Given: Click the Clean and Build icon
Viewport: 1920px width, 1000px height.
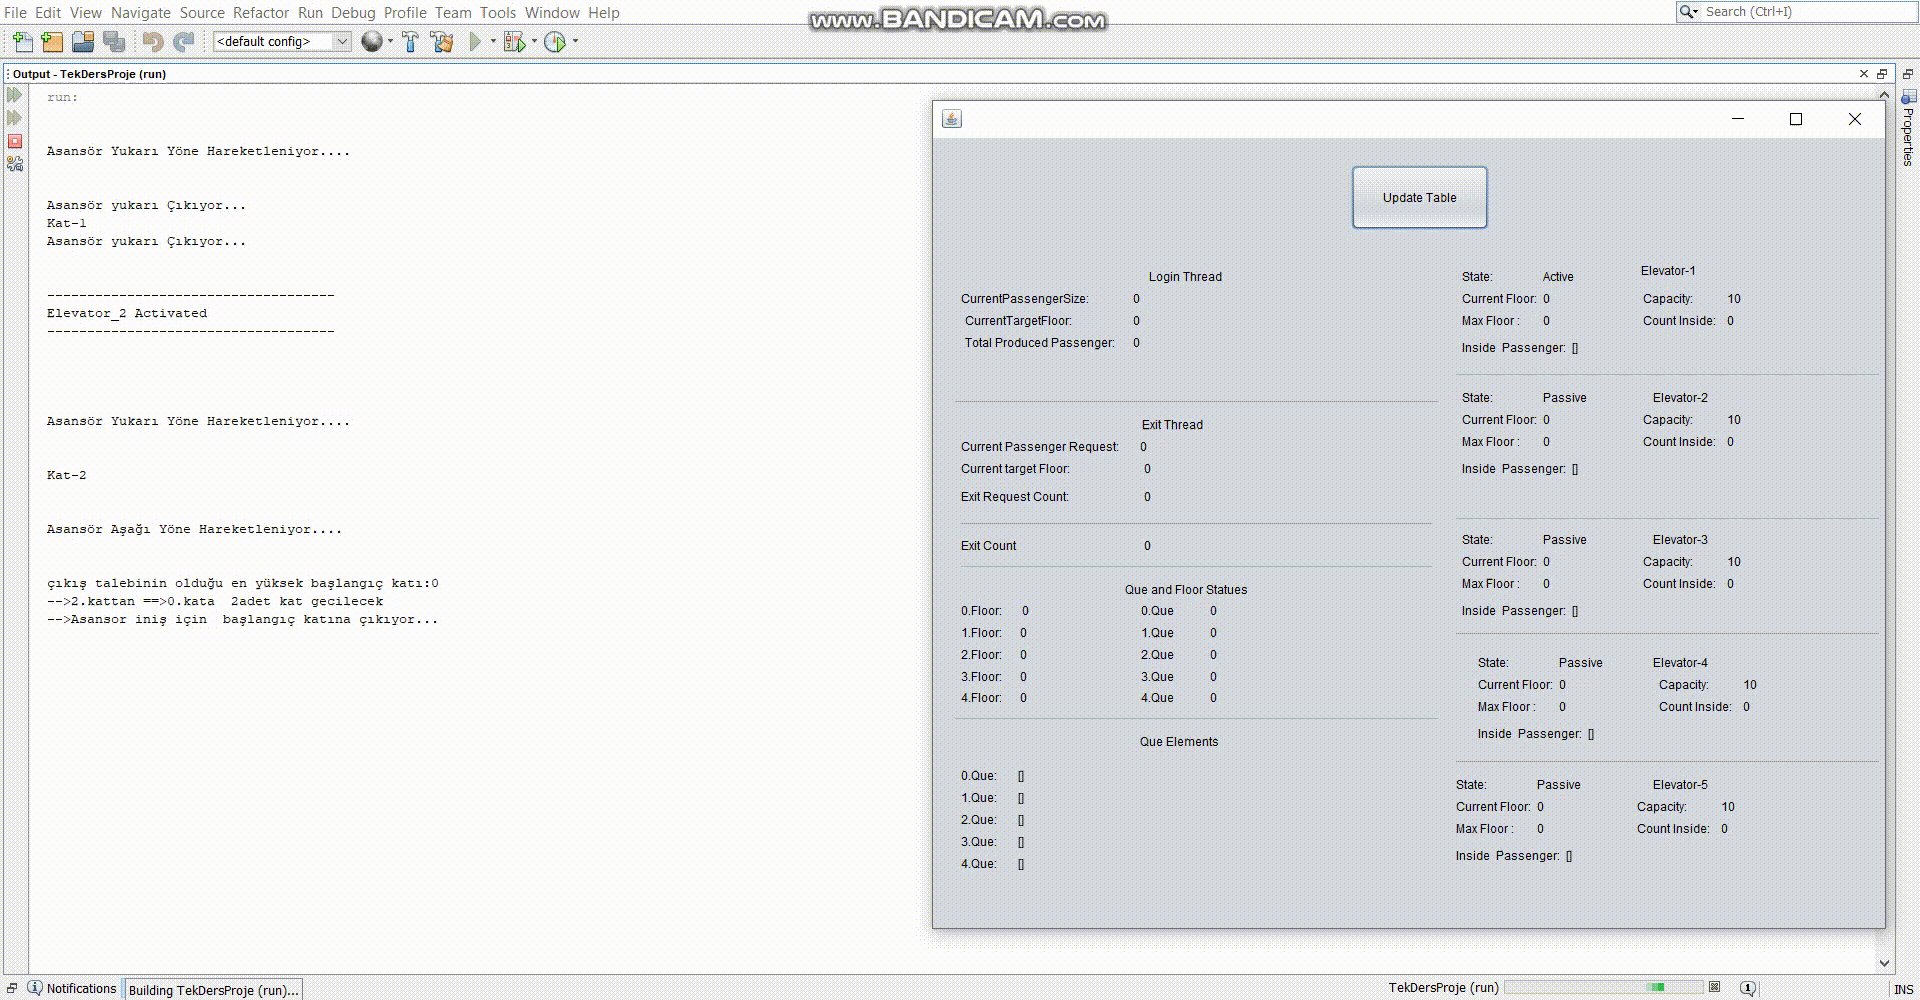Looking at the screenshot, I should click(x=442, y=41).
